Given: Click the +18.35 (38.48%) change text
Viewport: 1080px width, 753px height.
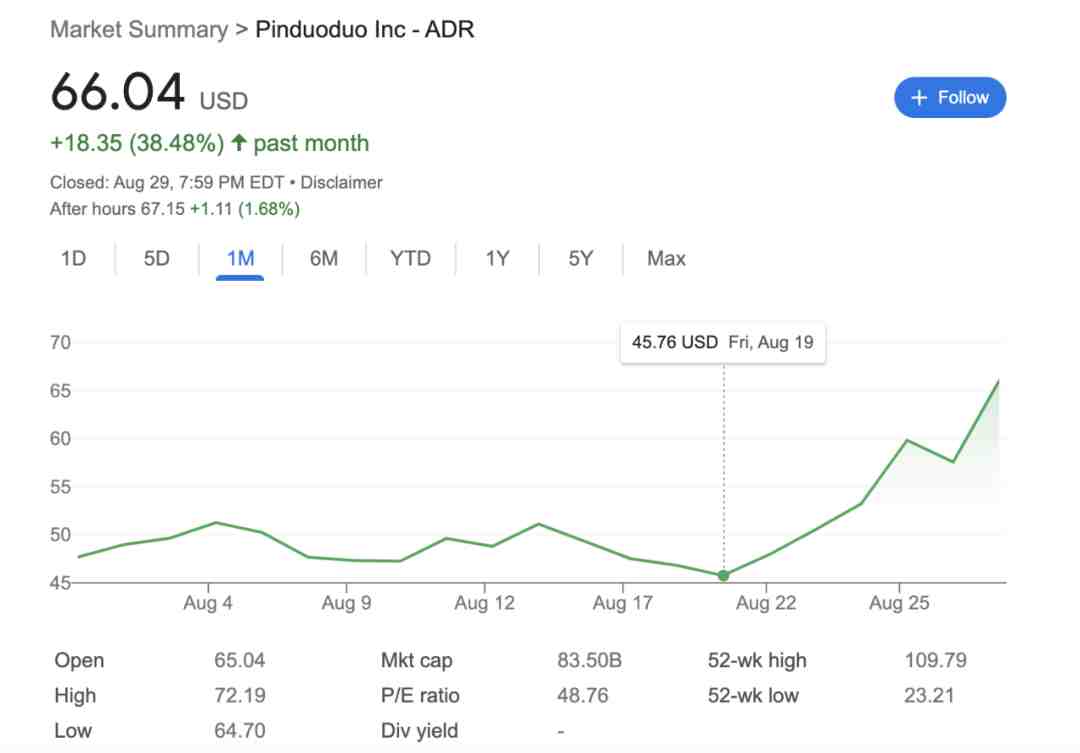Looking at the screenshot, I should tap(137, 143).
